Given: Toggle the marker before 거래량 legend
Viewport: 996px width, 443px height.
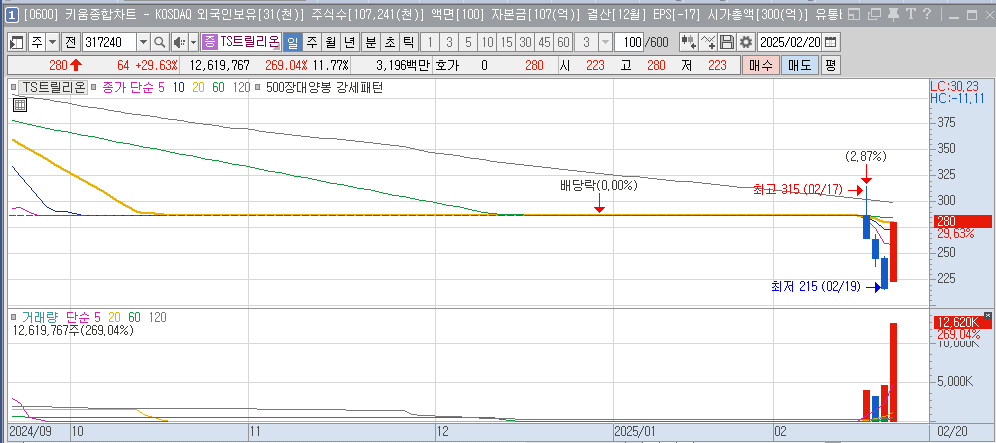Looking at the screenshot, I should (14, 316).
